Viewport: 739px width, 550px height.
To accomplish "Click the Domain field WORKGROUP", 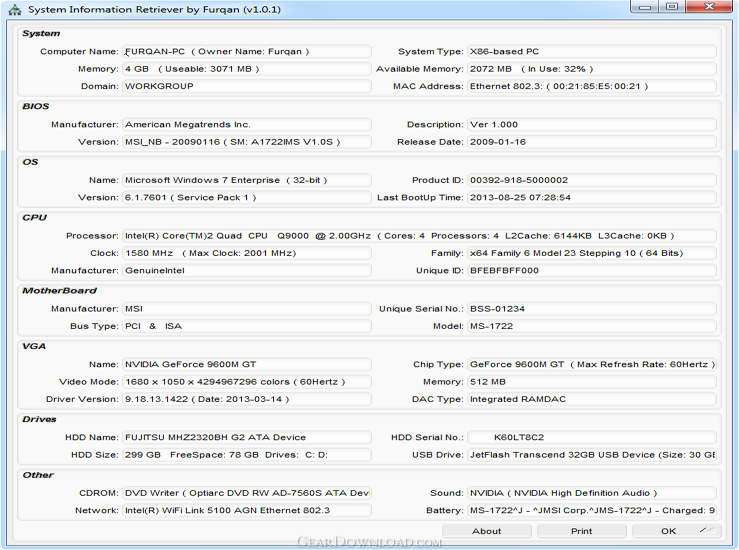I will [247, 86].
